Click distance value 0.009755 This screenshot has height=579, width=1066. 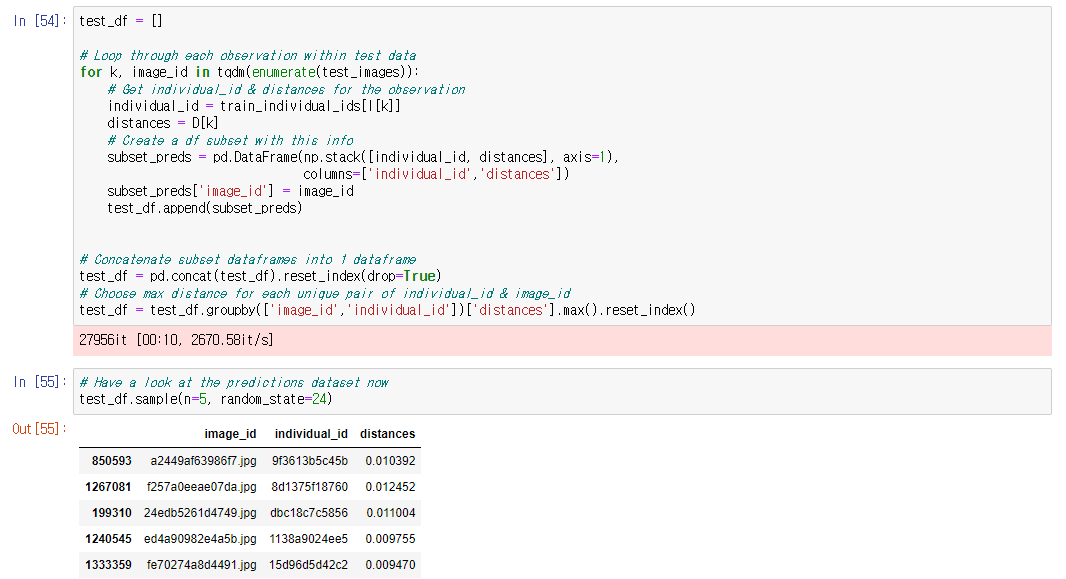pos(390,539)
